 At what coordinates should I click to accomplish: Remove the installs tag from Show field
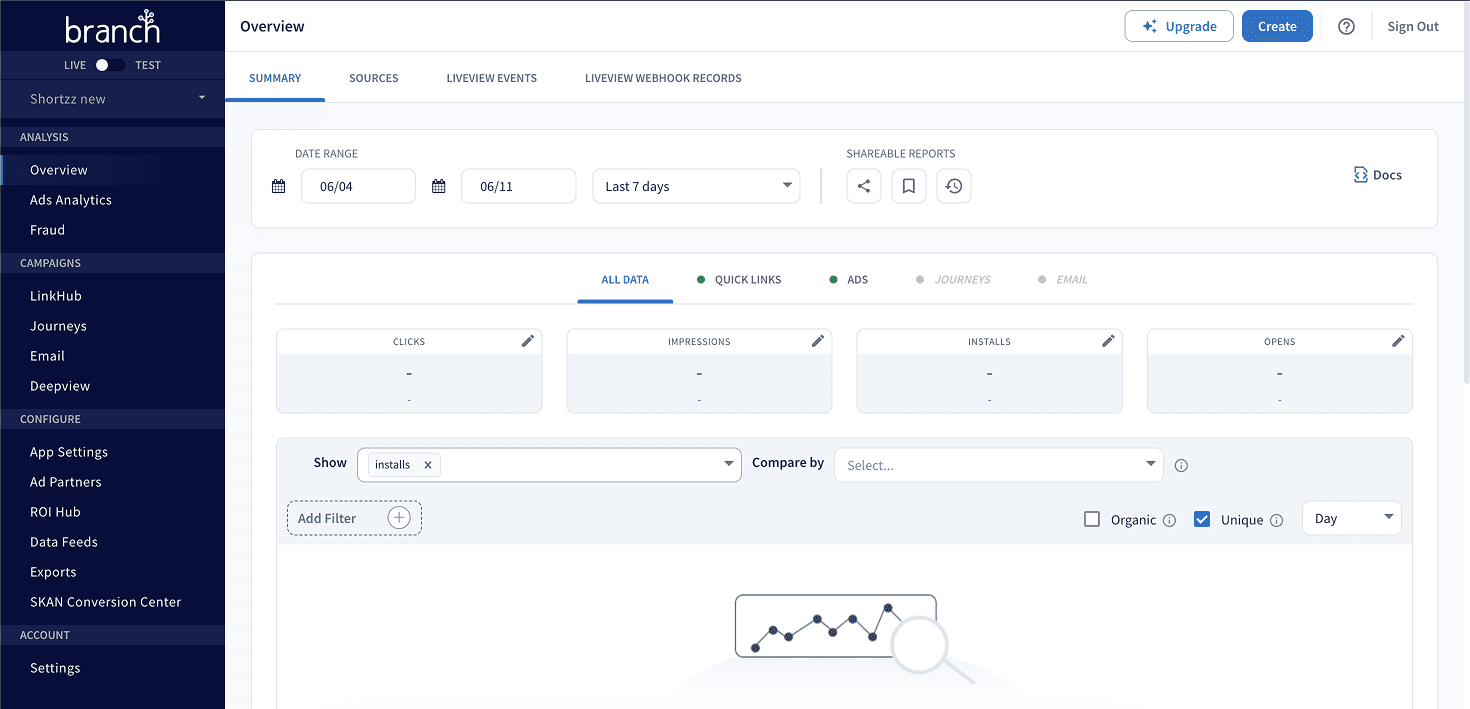pyautogui.click(x=428, y=465)
